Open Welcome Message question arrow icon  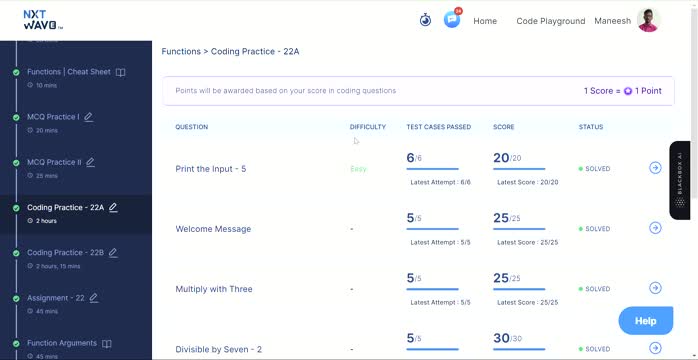coord(655,228)
